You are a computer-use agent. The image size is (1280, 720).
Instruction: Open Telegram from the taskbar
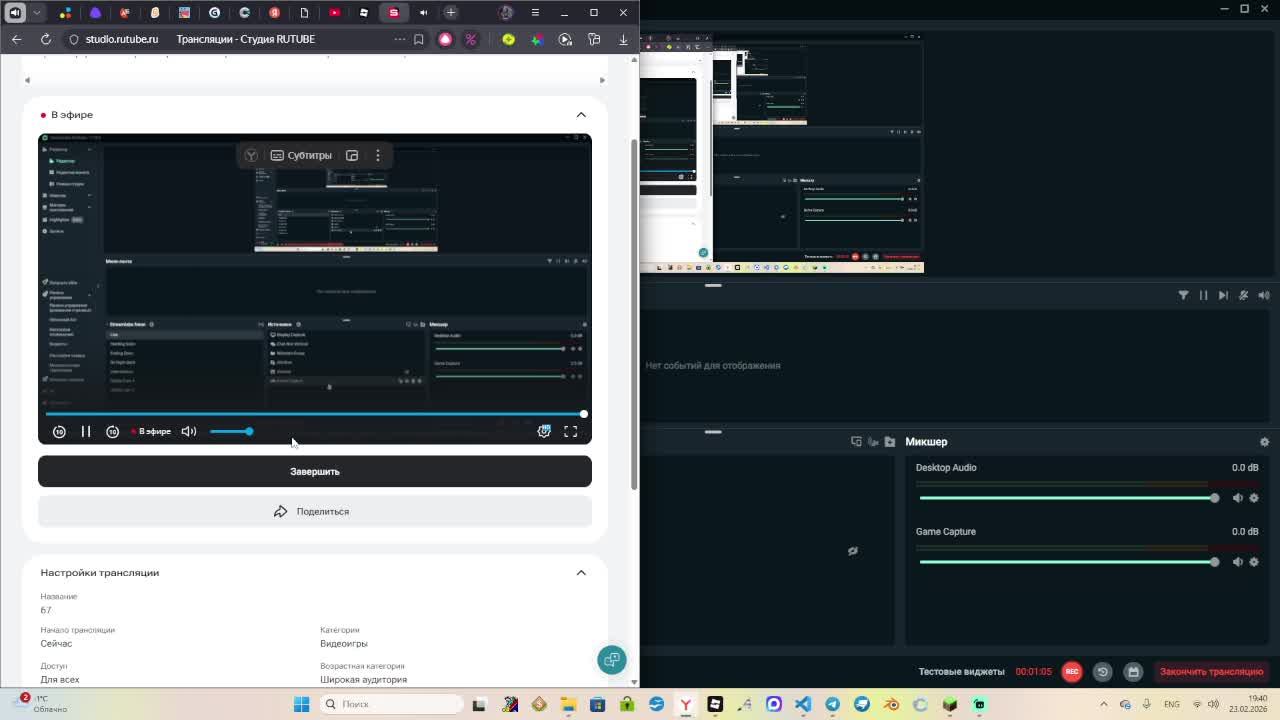click(x=833, y=704)
